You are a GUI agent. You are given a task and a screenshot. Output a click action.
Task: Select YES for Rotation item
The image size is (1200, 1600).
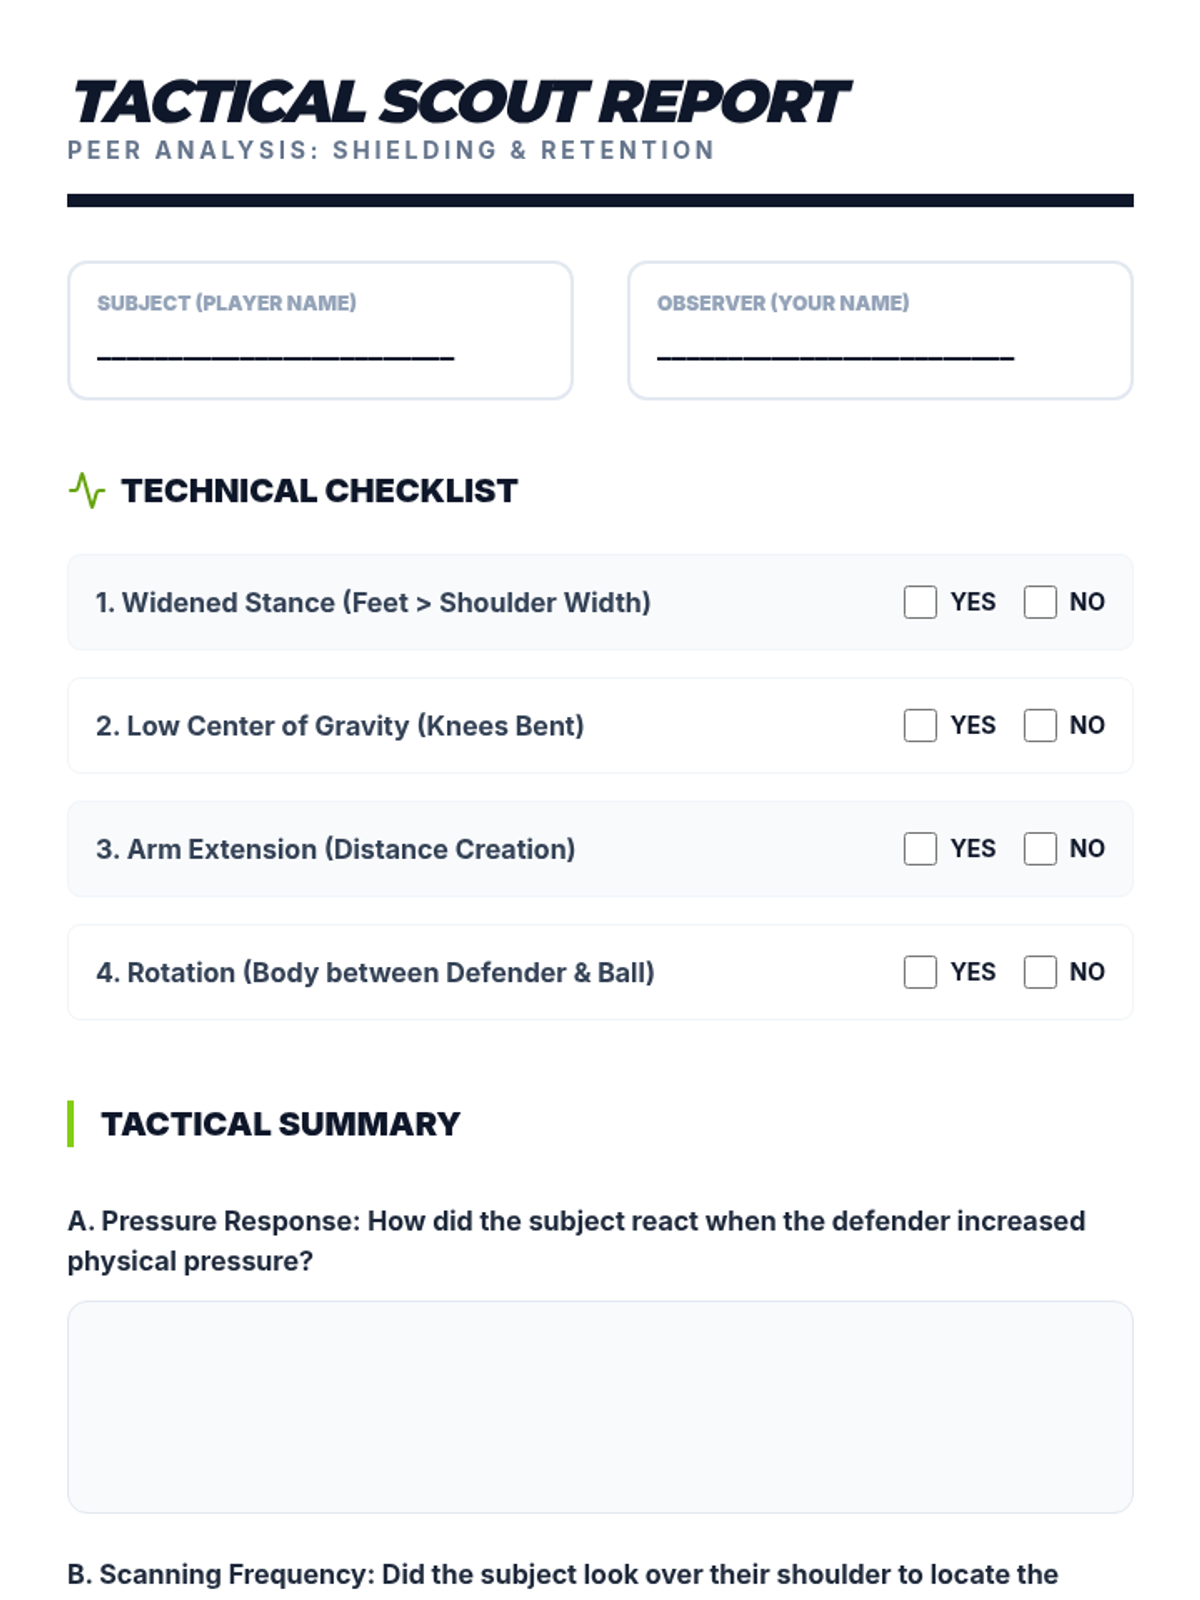click(920, 972)
